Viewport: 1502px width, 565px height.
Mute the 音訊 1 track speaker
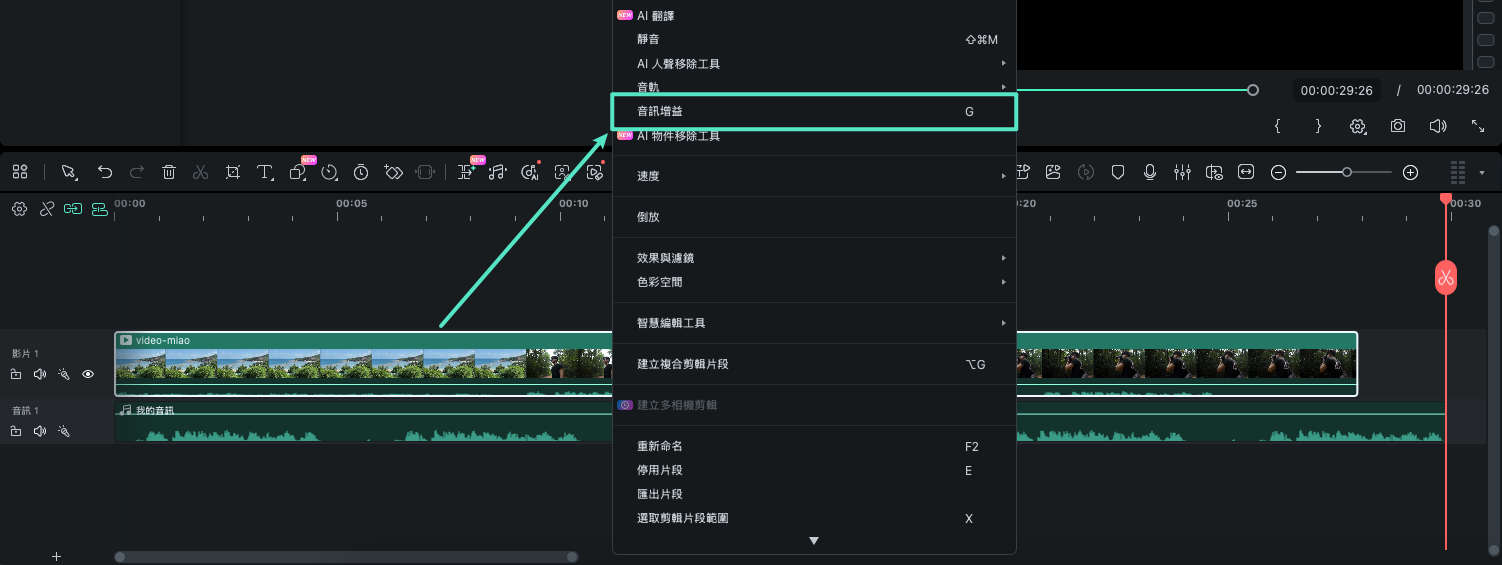point(40,431)
